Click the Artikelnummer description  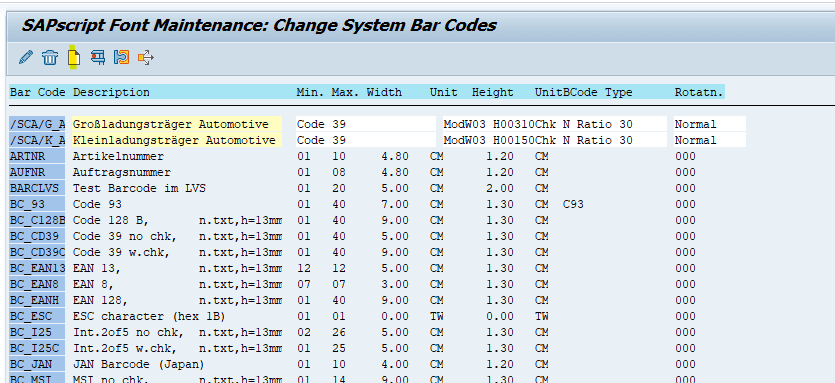coord(118,157)
